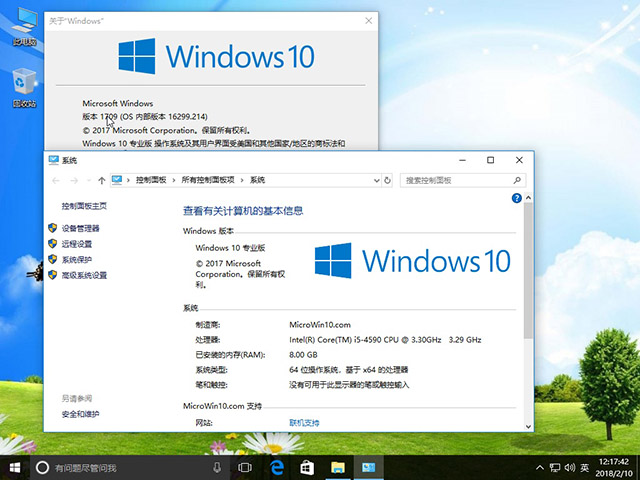
Task: Click the Cortana circle icon
Action: coord(42,468)
